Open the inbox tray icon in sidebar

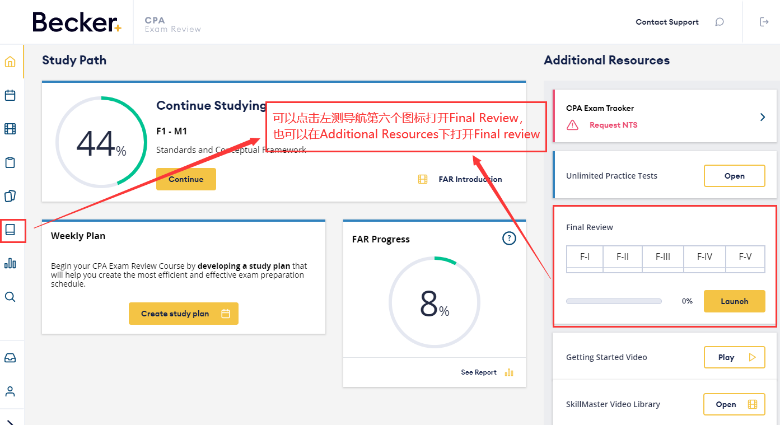coord(11,357)
